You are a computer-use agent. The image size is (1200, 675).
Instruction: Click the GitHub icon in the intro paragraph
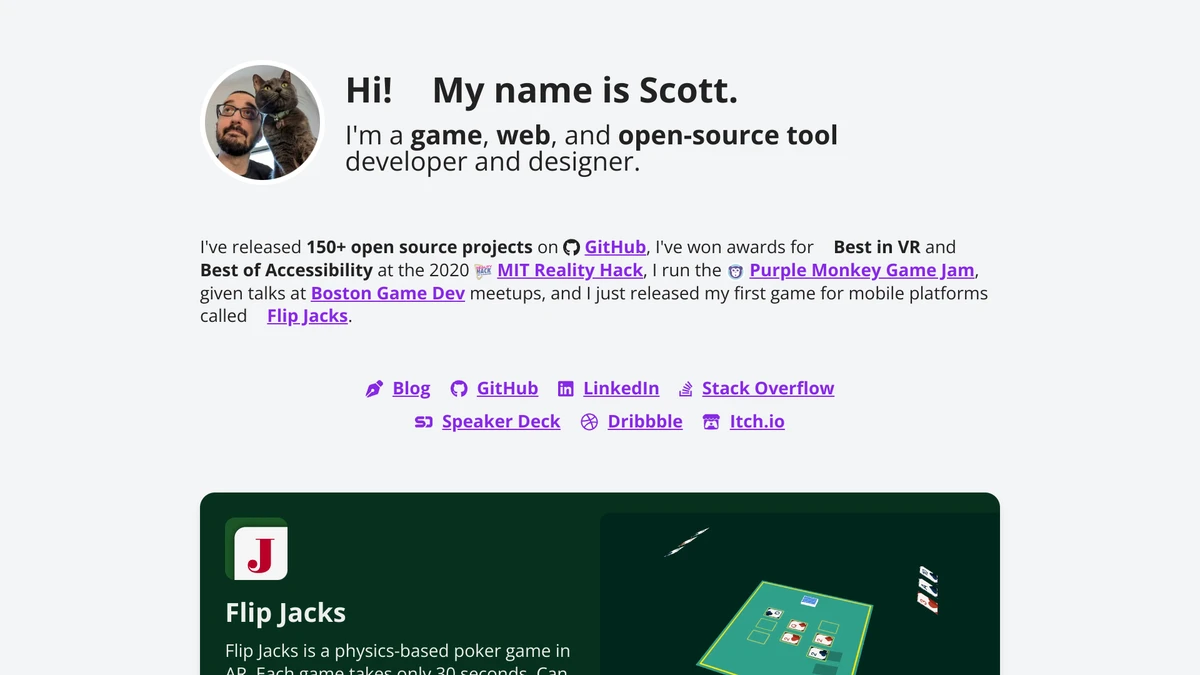[x=572, y=247]
